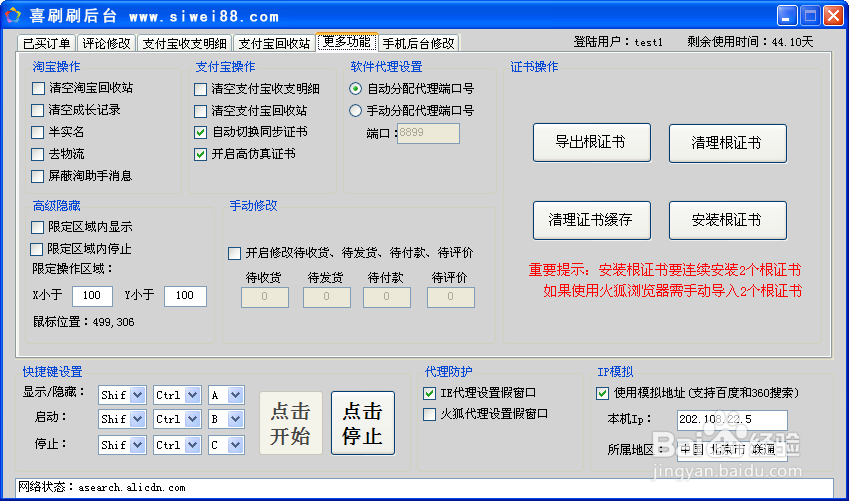Open the 评论修改 tab
Image resolution: width=849 pixels, height=501 pixels.
(106, 43)
